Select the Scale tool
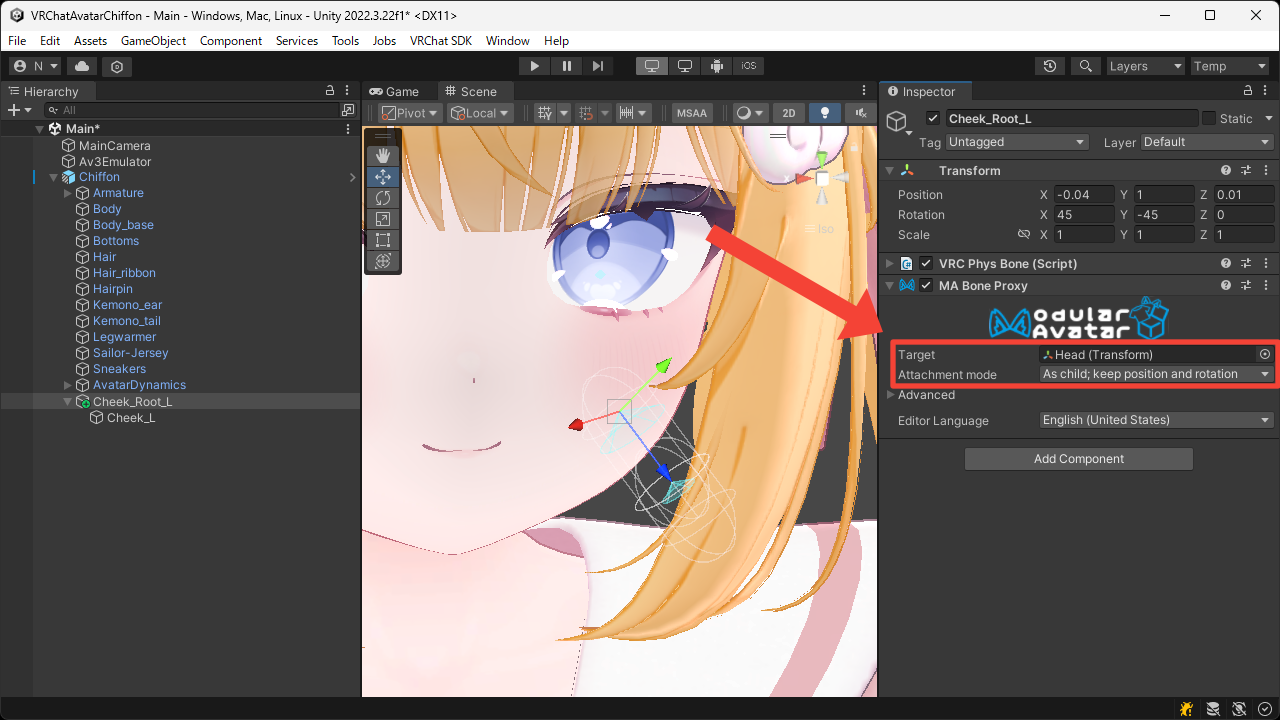This screenshot has width=1280, height=720. [383, 219]
